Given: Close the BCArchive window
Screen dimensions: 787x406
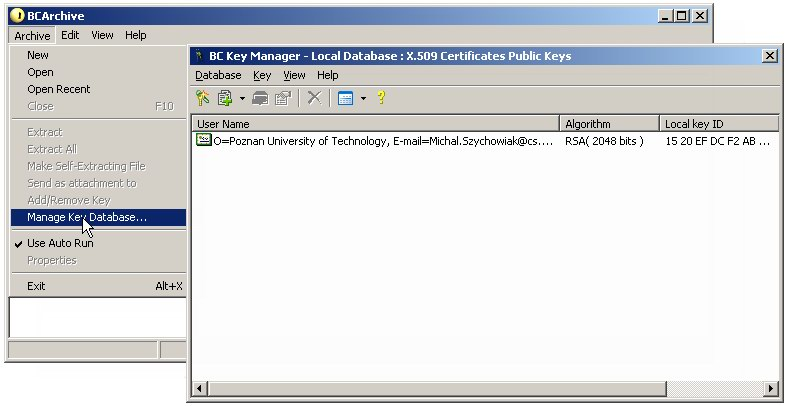Looking at the screenshot, I should tap(700, 16).
